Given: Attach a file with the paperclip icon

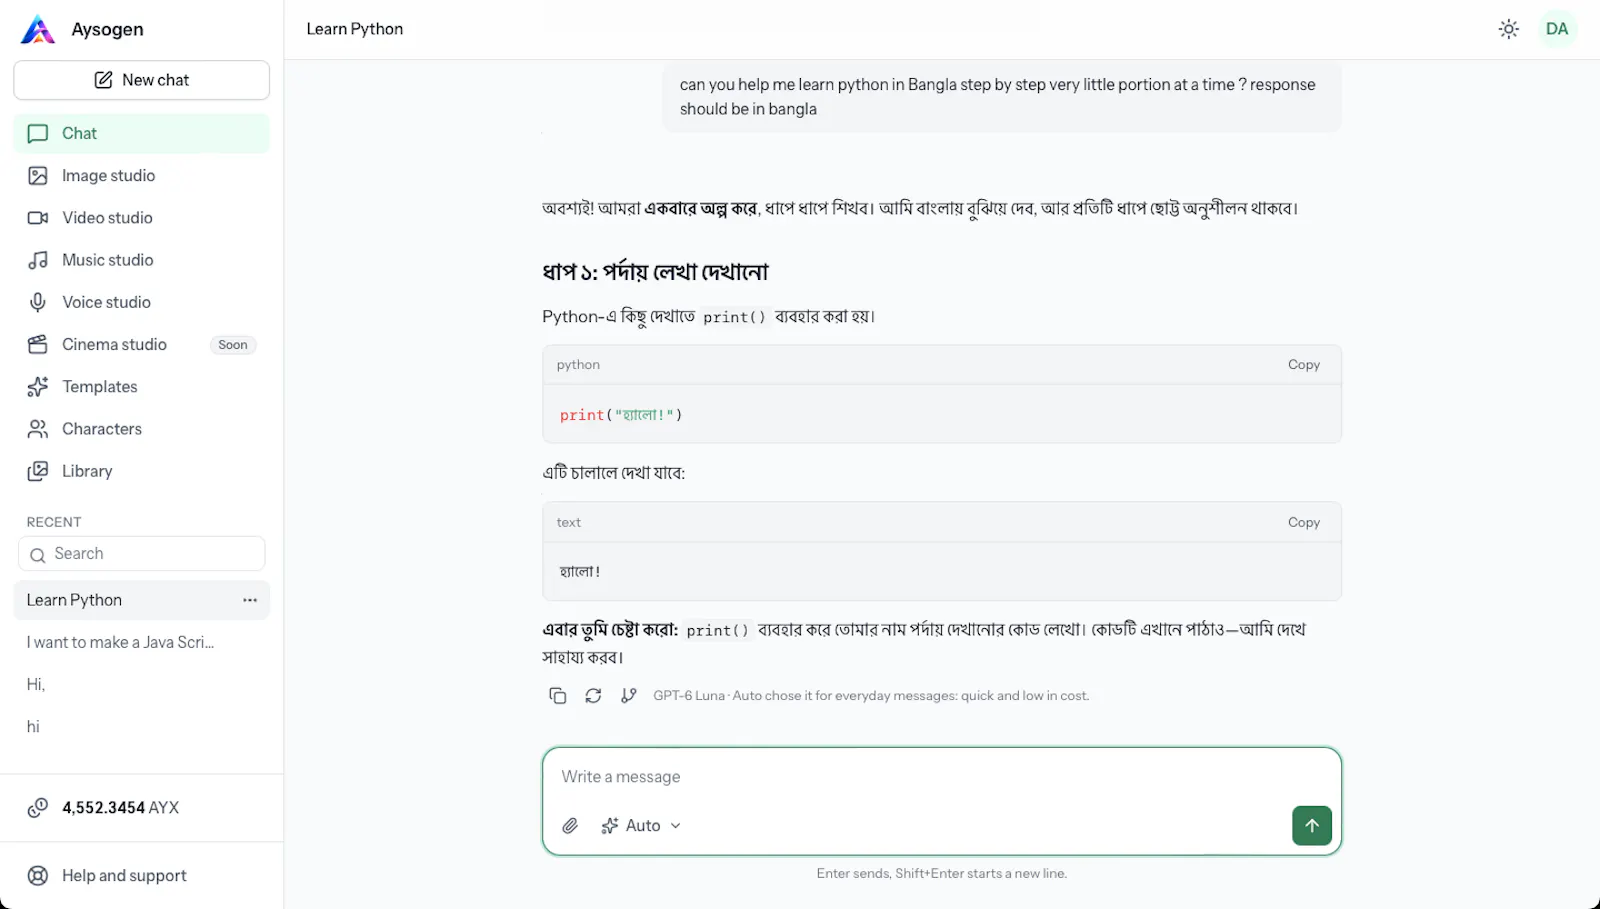Looking at the screenshot, I should (x=570, y=826).
